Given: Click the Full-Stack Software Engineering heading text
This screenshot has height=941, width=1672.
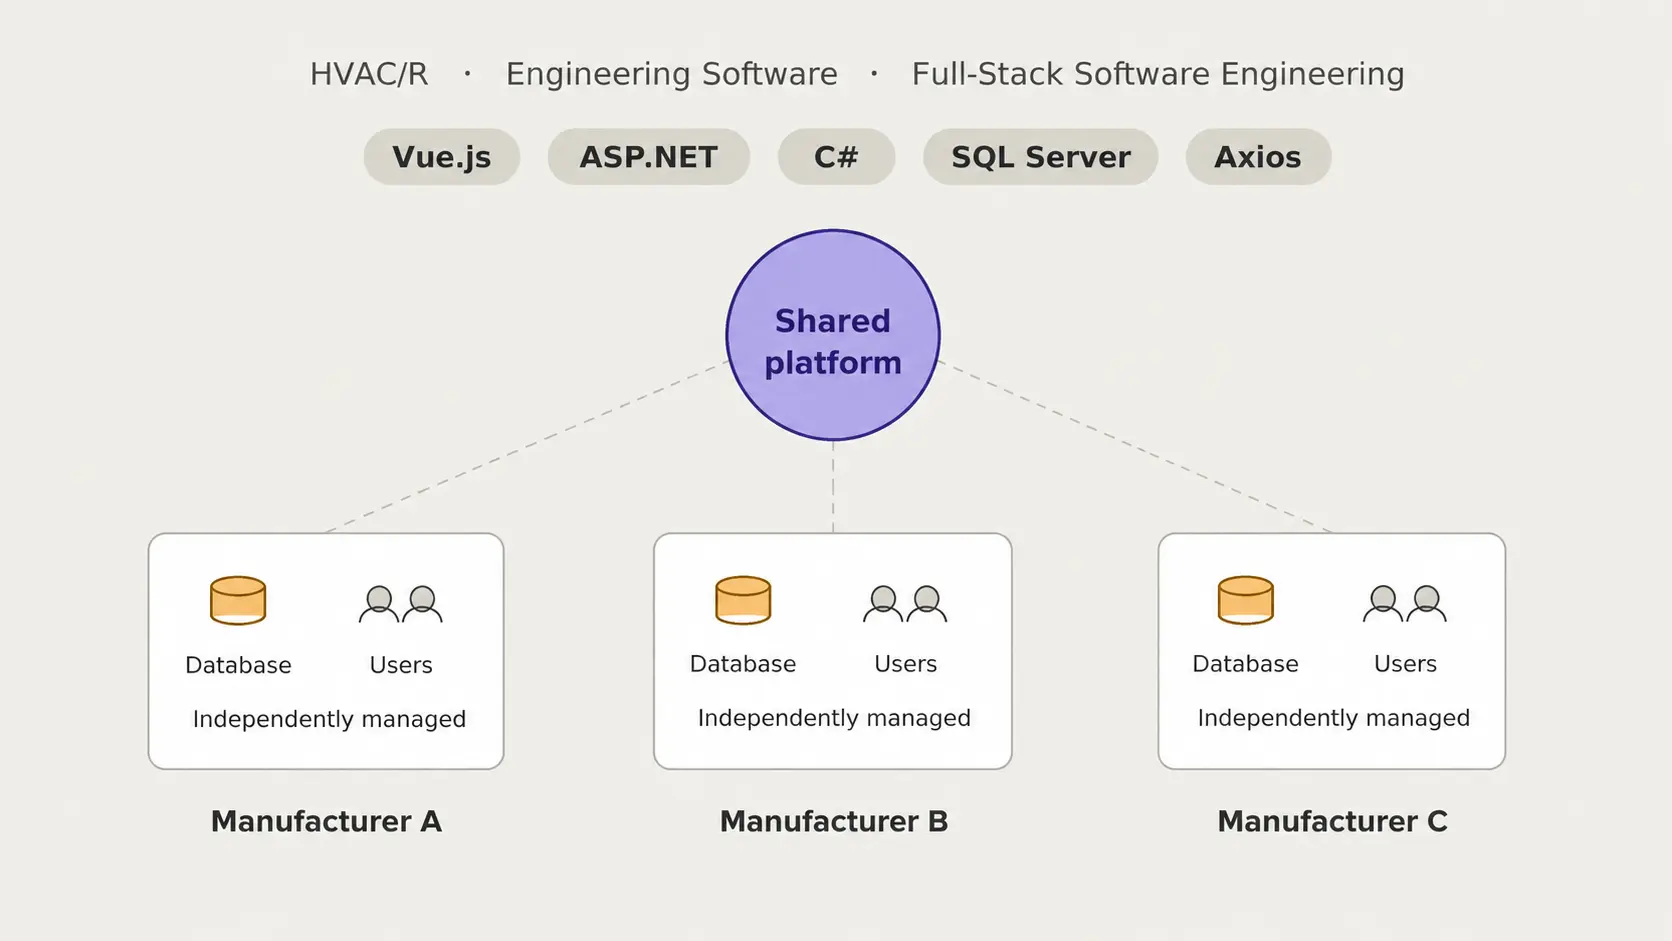Looking at the screenshot, I should point(1158,74).
